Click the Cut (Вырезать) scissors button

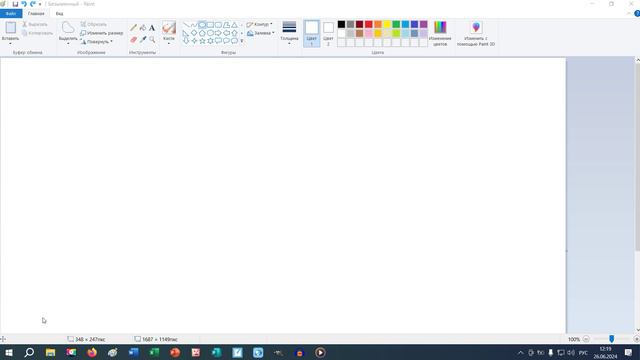click(x=35, y=24)
